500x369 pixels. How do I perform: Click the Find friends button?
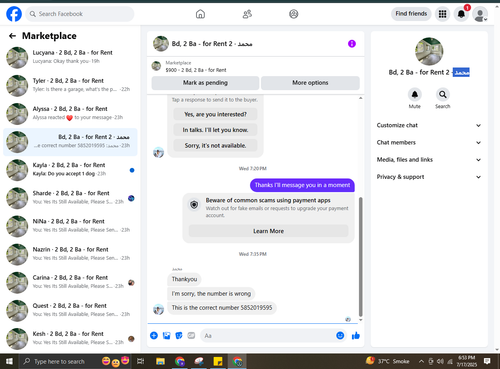(x=411, y=14)
